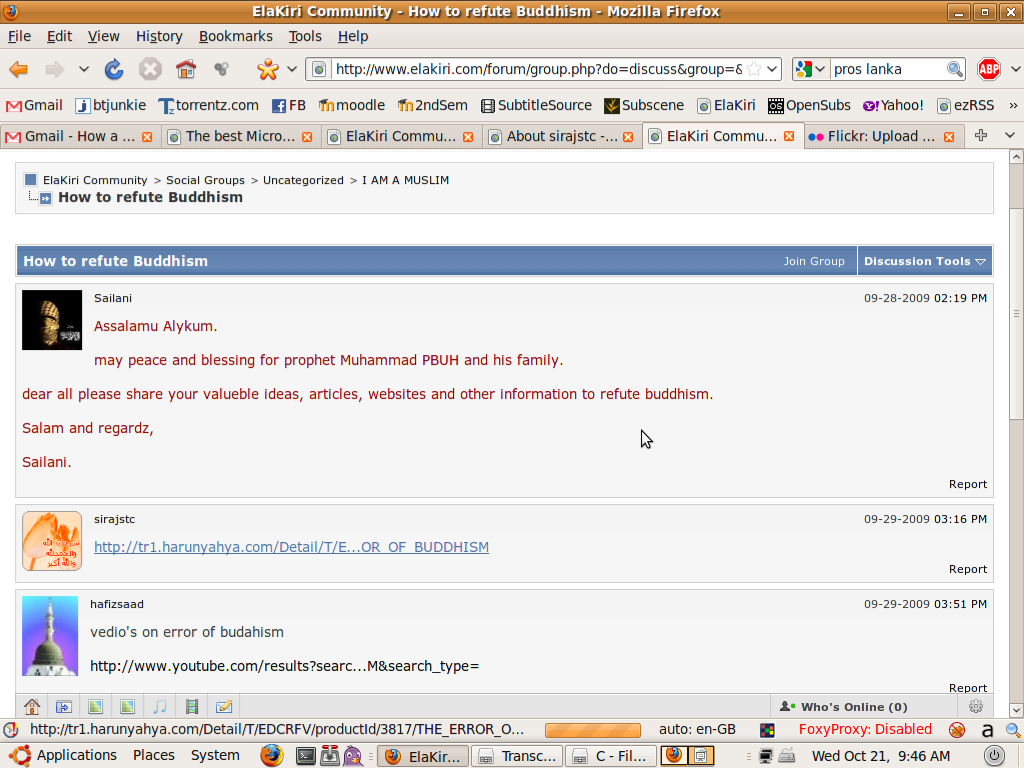This screenshot has height=768, width=1024.
Task: Open the Adblock Plus ABP icon
Action: [x=989, y=69]
